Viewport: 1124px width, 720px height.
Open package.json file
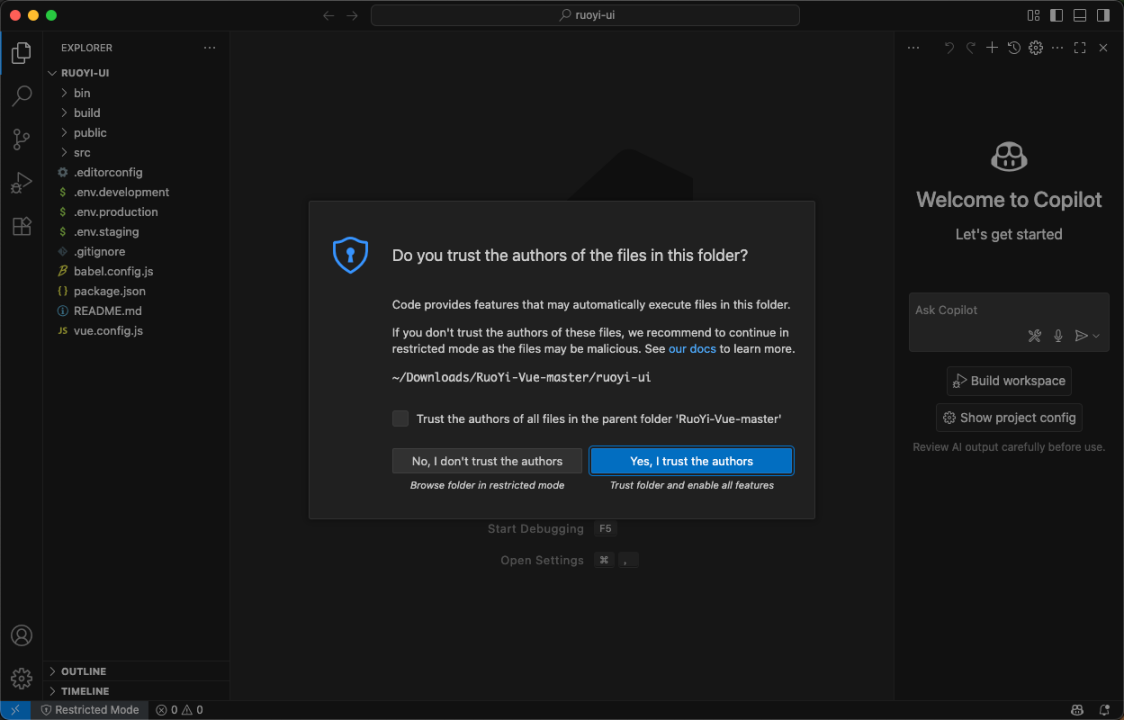pos(136,291)
